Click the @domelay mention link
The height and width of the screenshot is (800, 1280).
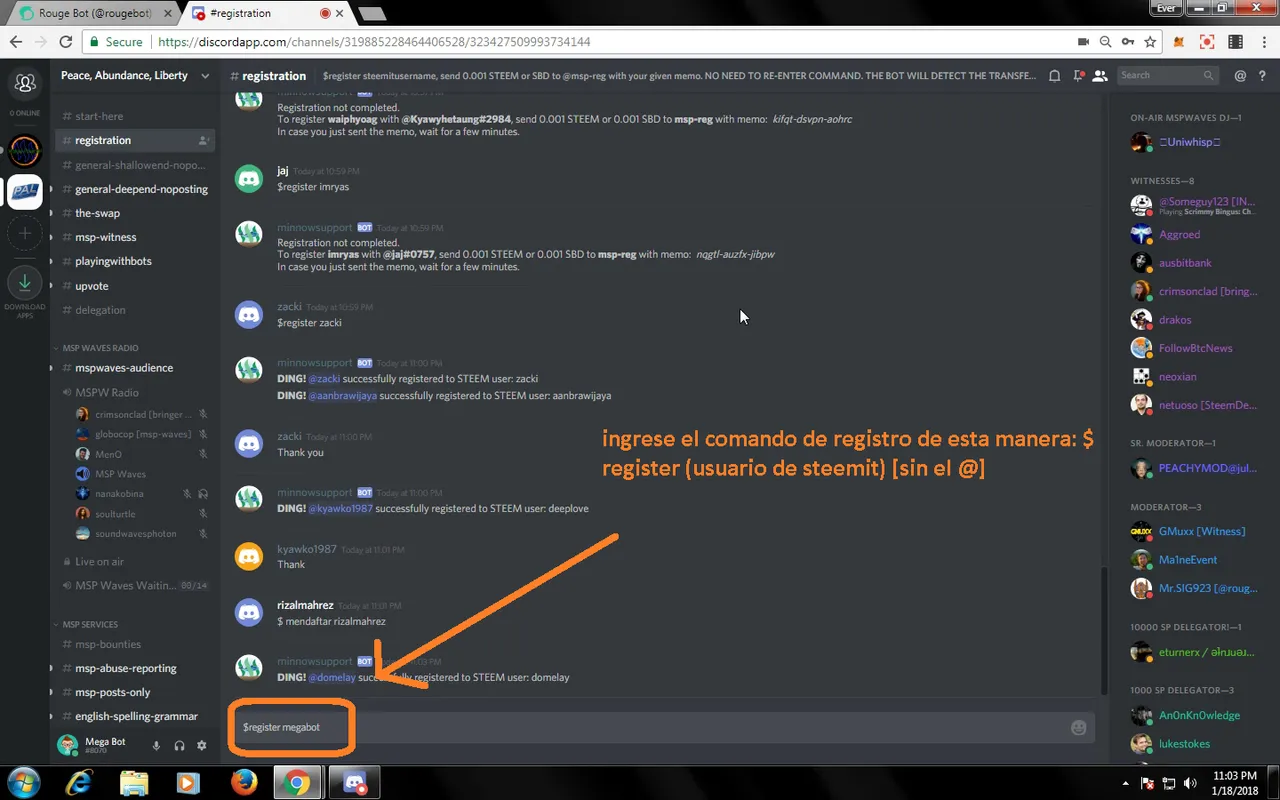(x=331, y=678)
